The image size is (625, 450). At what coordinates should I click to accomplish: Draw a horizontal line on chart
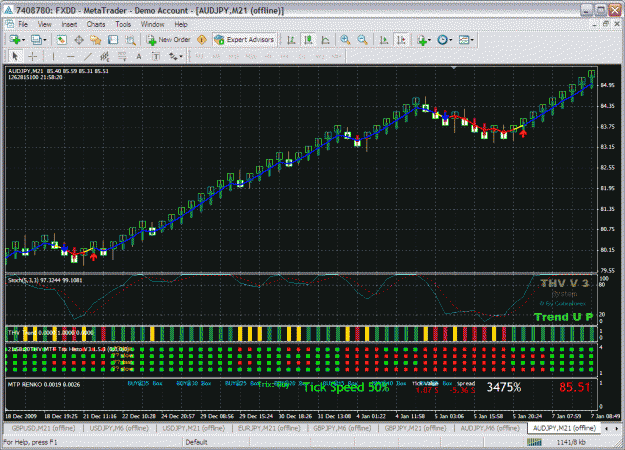tap(71, 57)
